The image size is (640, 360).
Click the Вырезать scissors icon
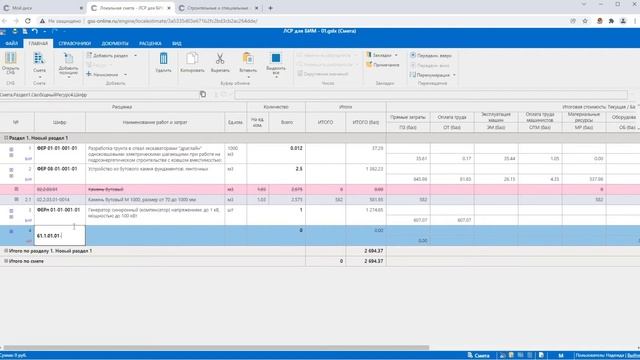(220, 58)
